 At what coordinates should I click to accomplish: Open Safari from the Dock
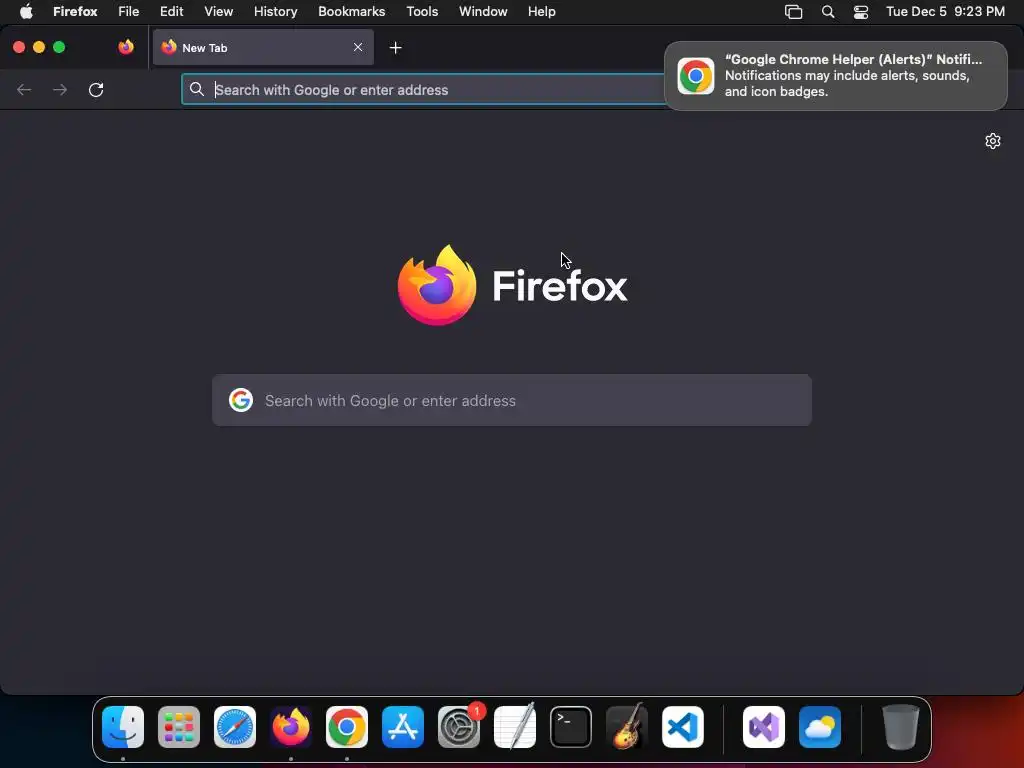235,727
